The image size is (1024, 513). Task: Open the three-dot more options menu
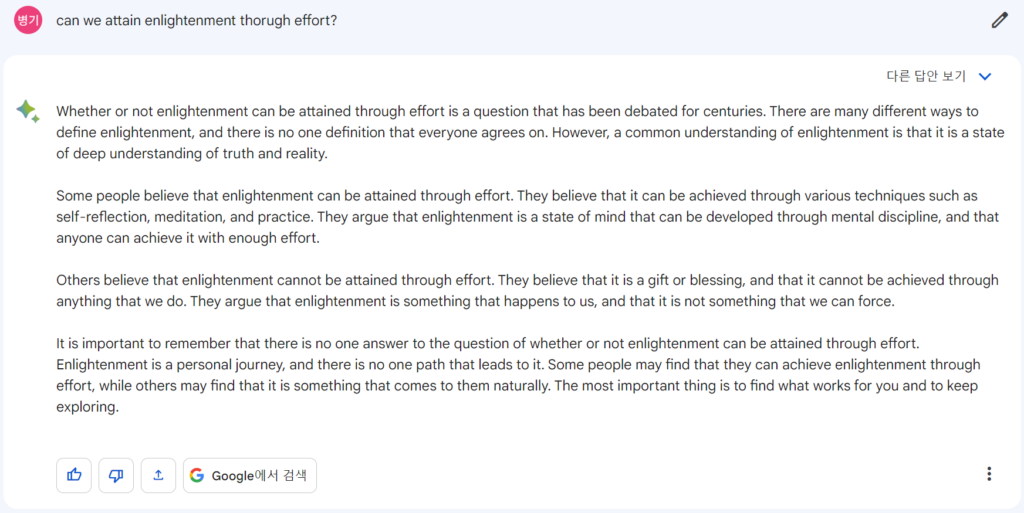(989, 474)
